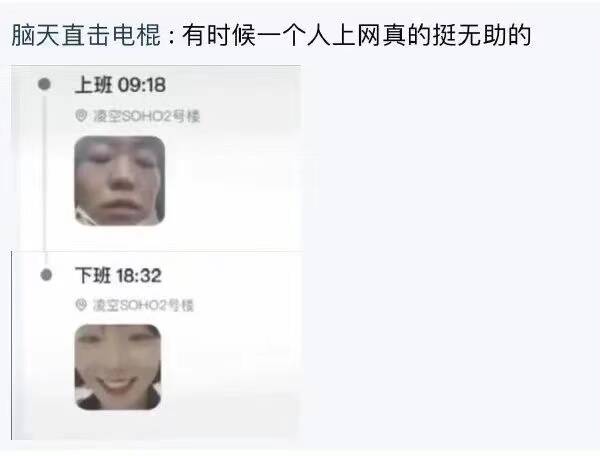Select the 下班 timeline dot marker

pyautogui.click(x=46, y=274)
